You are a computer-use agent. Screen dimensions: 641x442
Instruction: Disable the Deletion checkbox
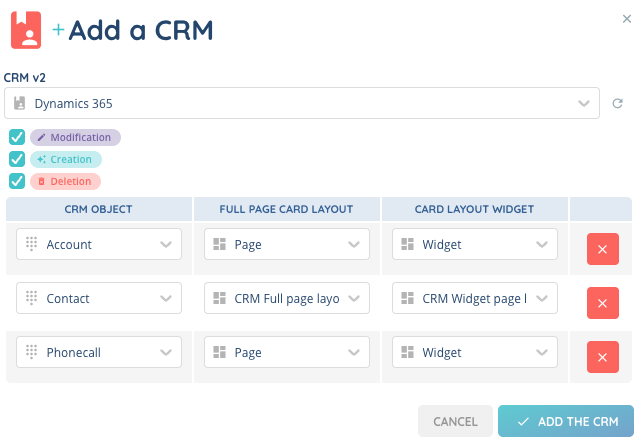coord(17,182)
